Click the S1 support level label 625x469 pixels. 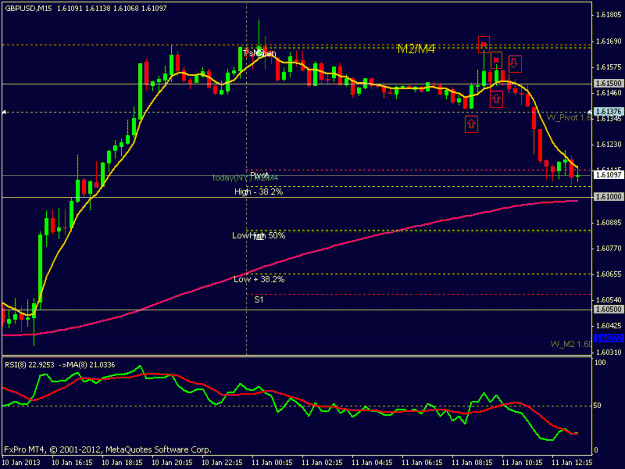(259, 299)
